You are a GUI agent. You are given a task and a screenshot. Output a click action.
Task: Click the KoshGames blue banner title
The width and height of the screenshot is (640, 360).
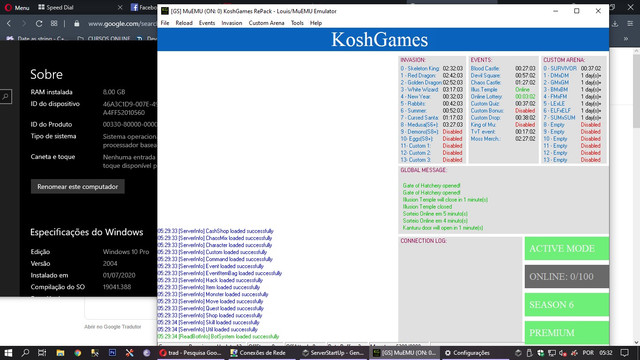point(380,40)
